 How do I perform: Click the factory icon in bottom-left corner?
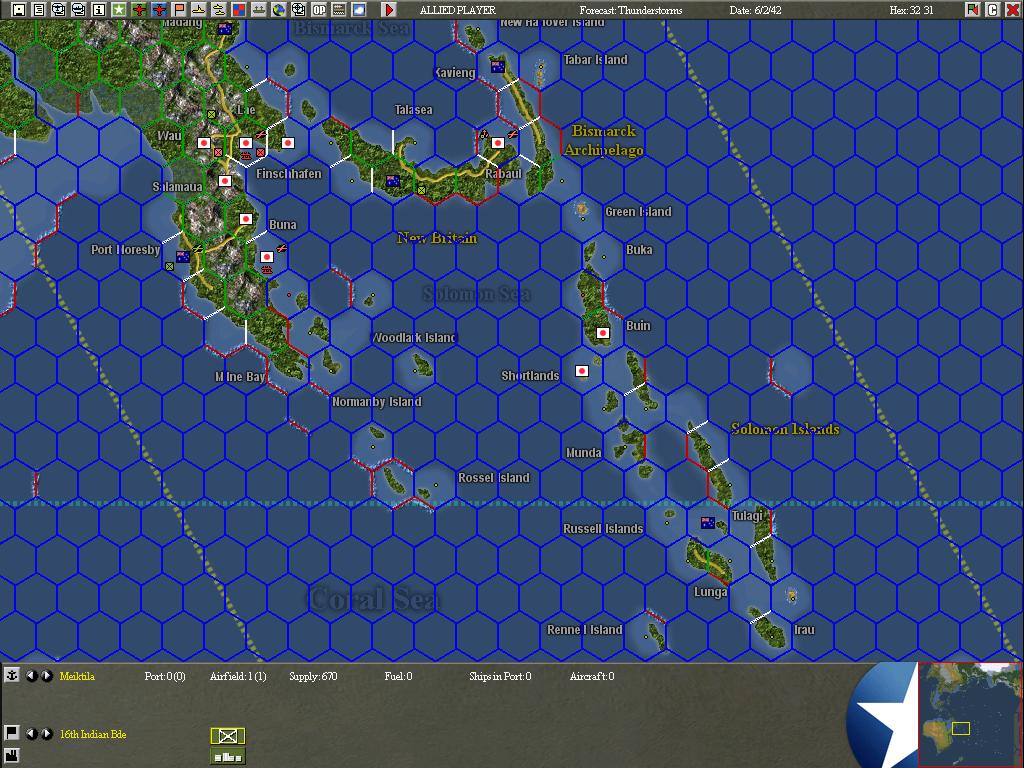point(12,756)
